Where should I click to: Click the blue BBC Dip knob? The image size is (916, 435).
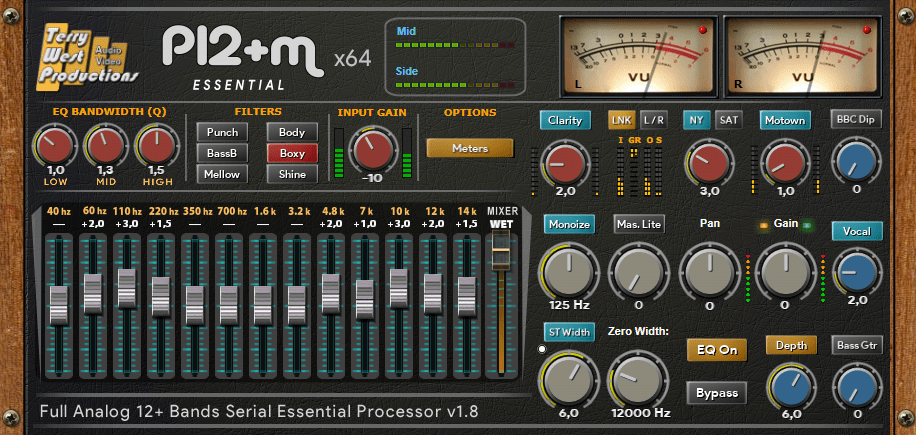[856, 162]
